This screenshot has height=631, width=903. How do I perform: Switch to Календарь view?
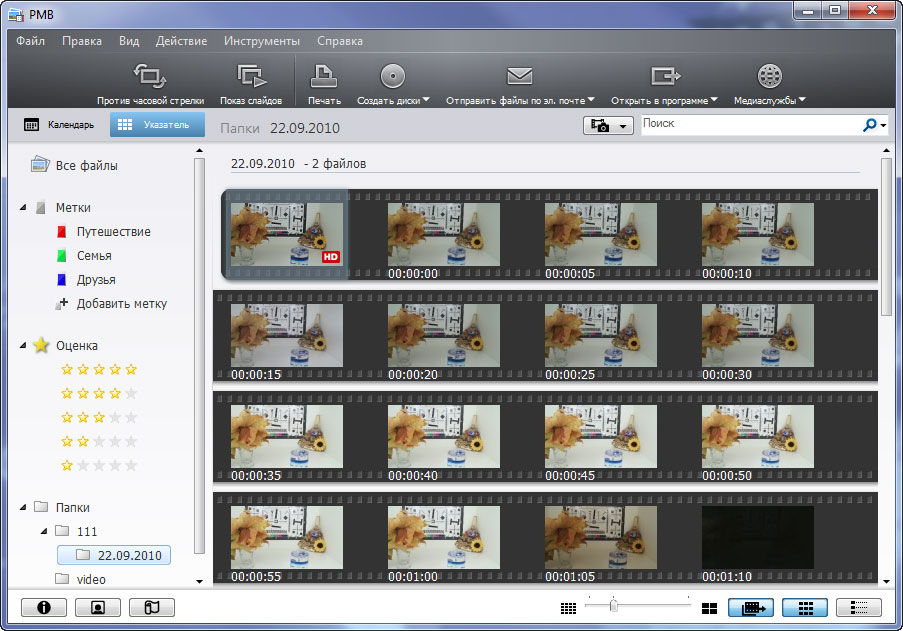59,124
